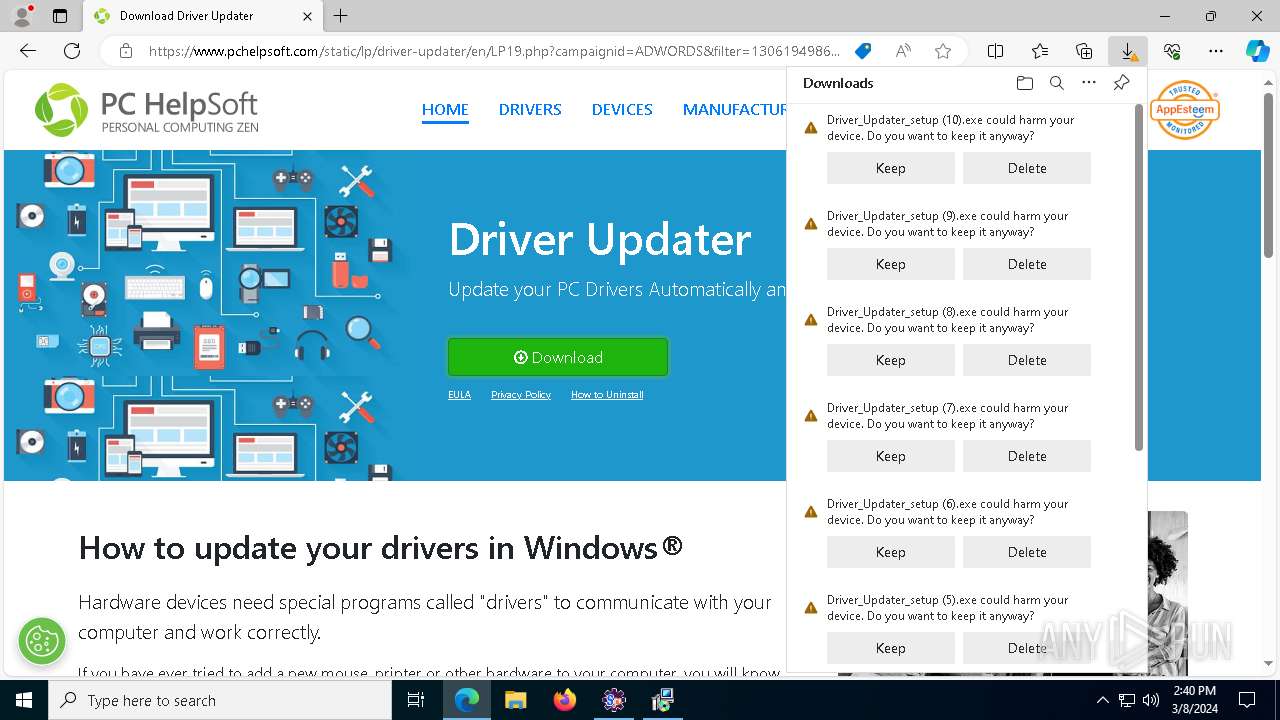
Task: Open the volume control tray icon
Action: pos(1151,700)
